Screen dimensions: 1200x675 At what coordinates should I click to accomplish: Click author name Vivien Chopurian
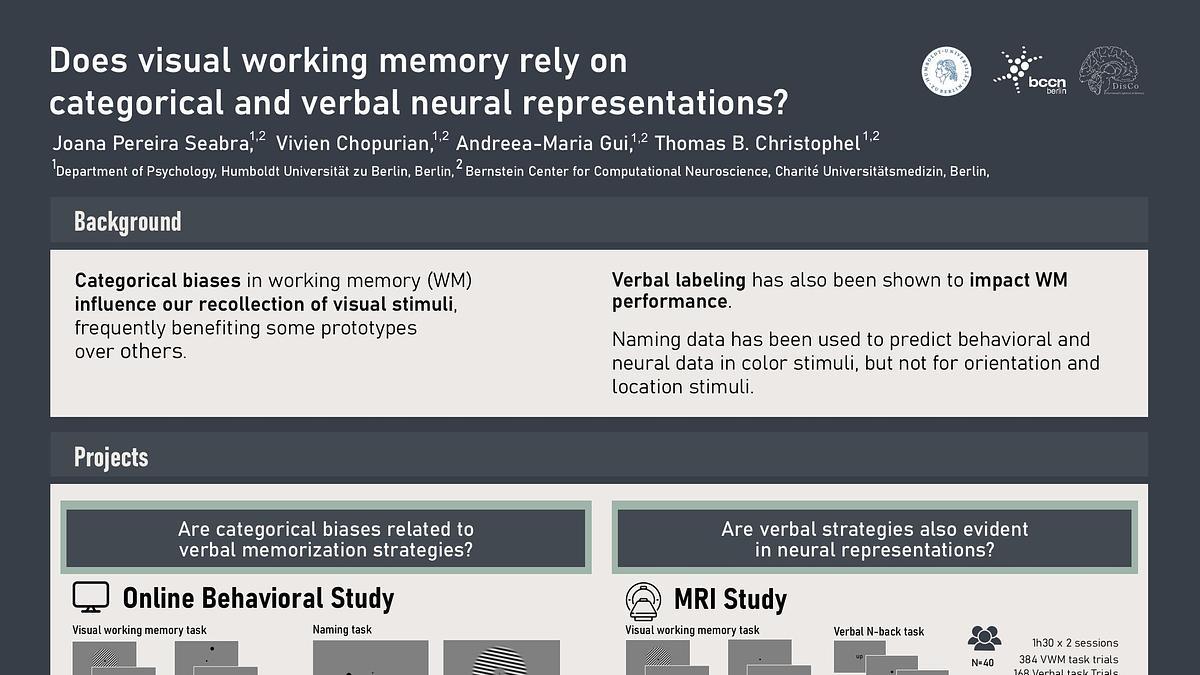coord(355,143)
